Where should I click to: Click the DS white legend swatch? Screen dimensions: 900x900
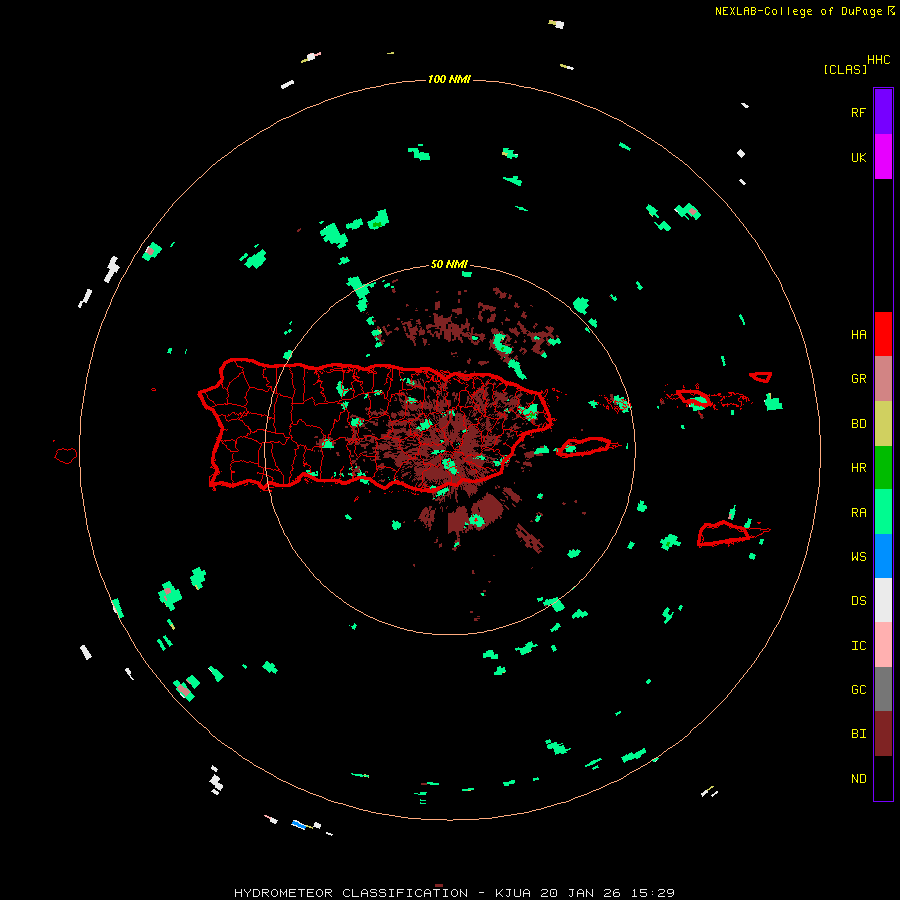click(883, 600)
